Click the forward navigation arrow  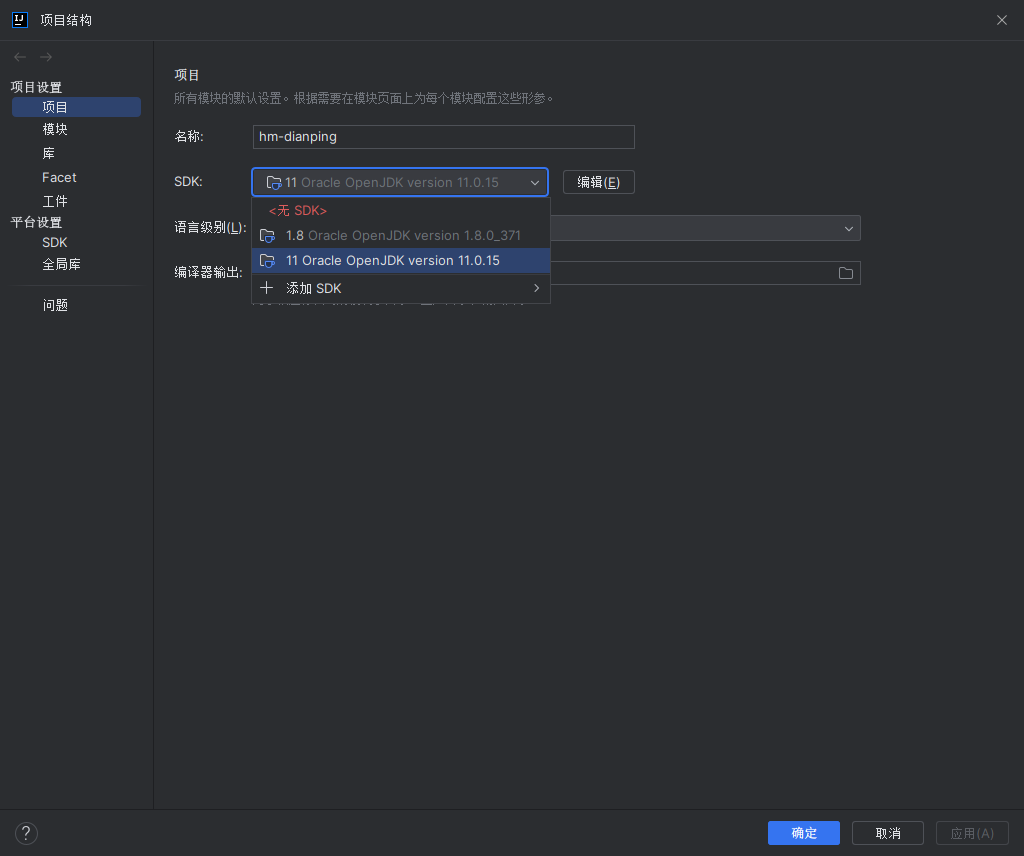[46, 57]
